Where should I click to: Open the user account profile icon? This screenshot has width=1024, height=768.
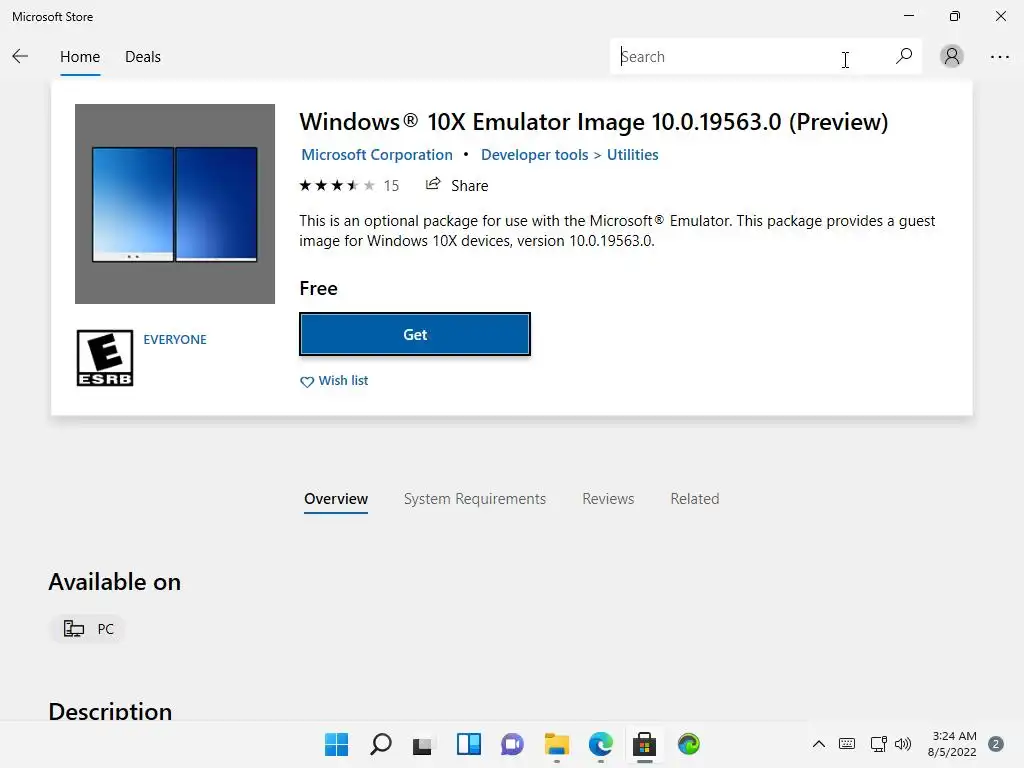[x=952, y=56]
